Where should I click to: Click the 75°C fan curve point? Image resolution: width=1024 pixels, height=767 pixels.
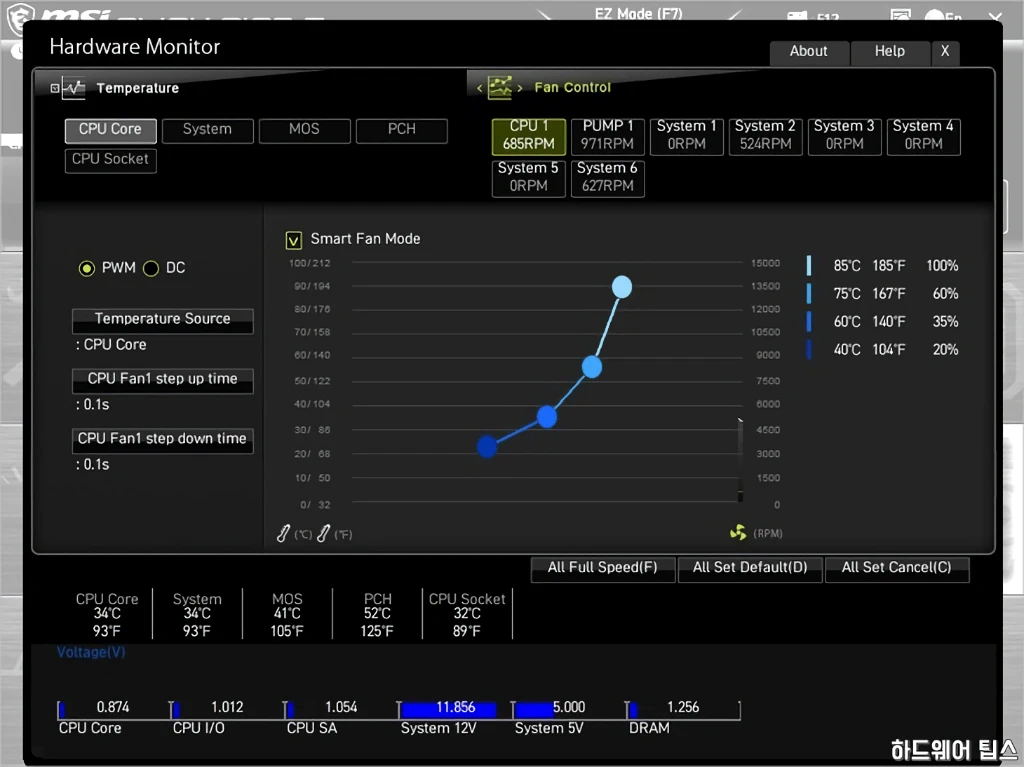pos(592,367)
